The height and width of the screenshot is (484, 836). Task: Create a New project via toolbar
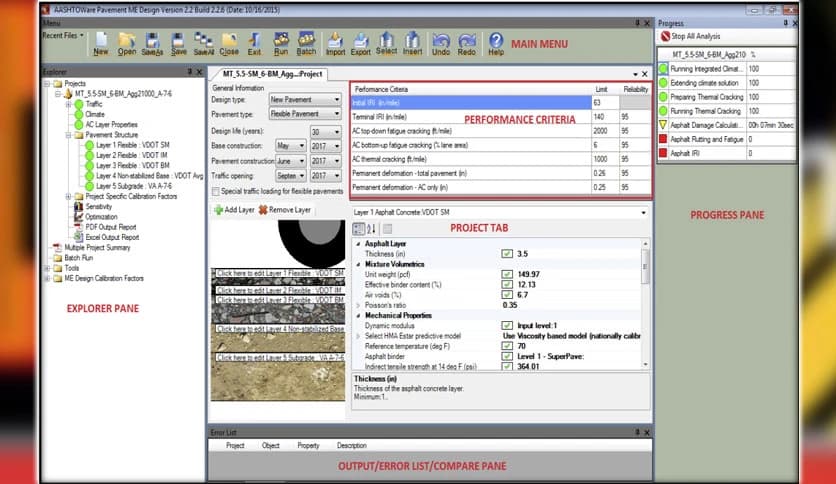101,41
